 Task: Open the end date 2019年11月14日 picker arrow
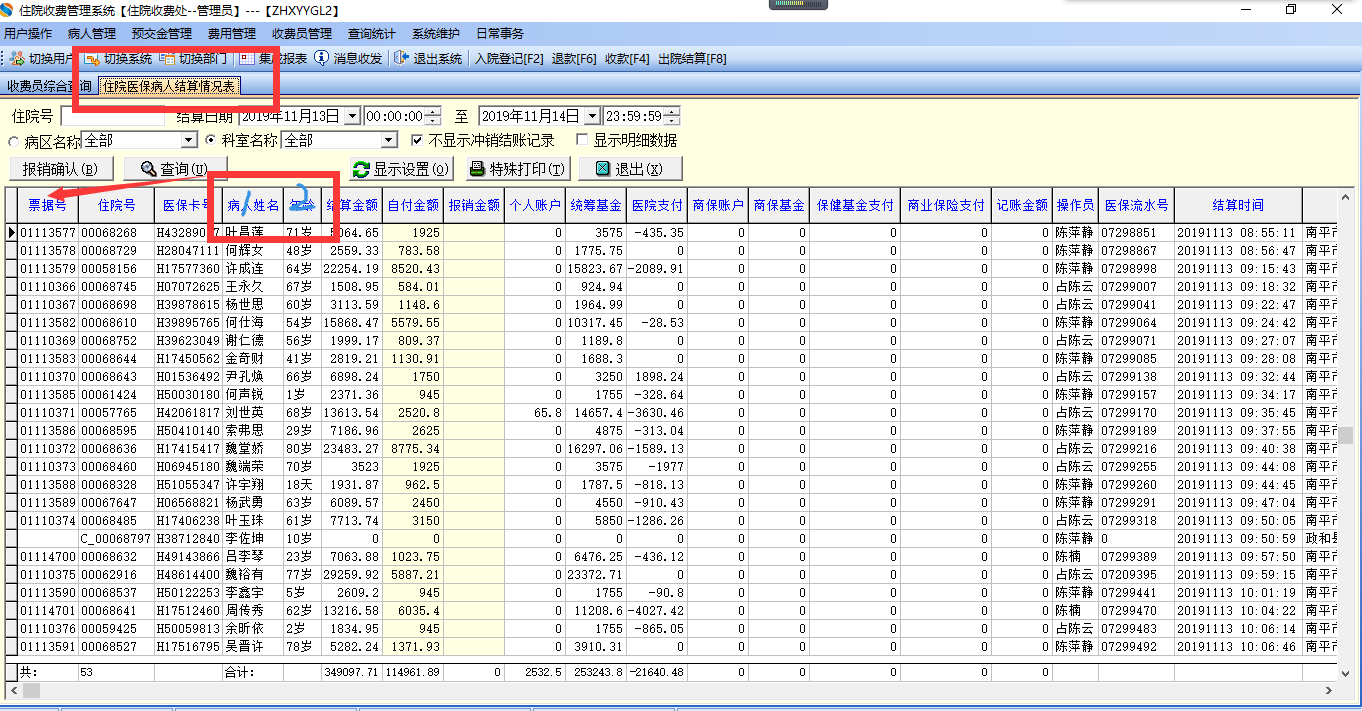coord(592,116)
